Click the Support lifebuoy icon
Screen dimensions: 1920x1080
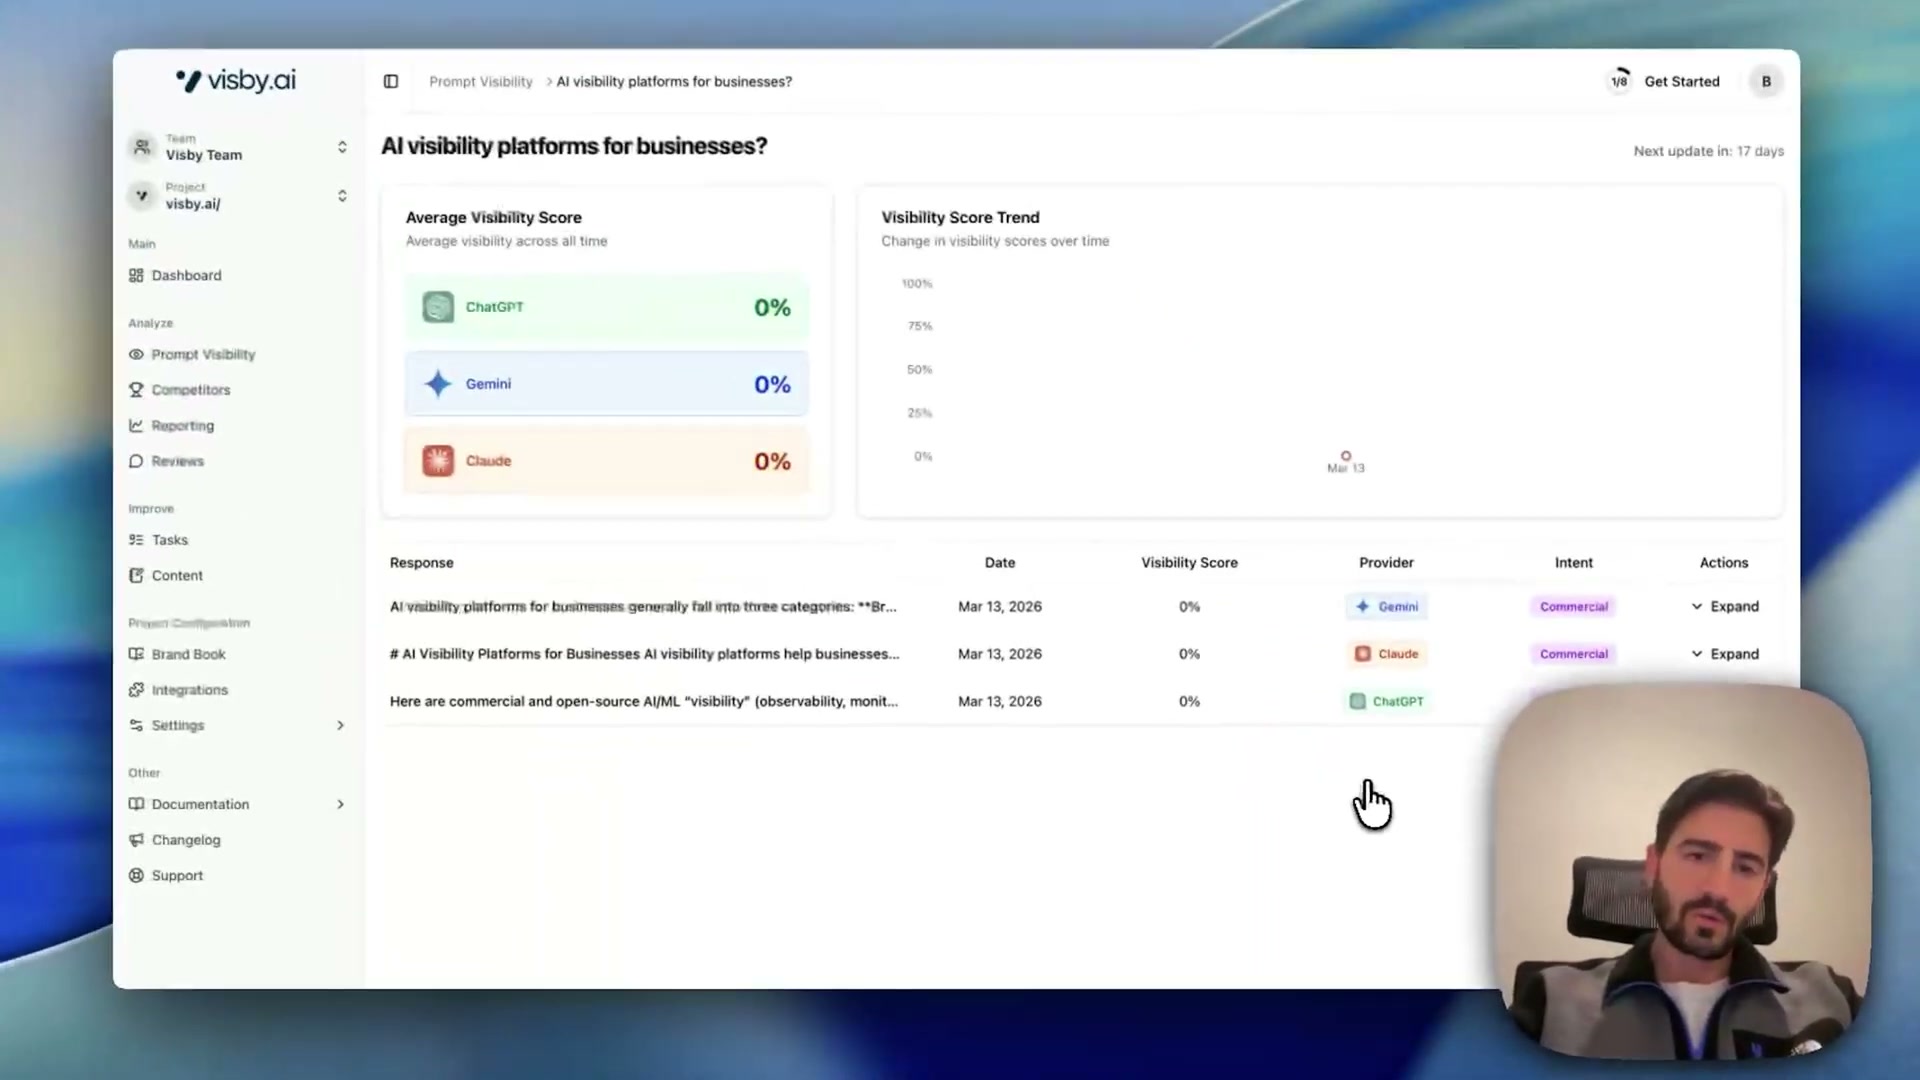[136, 876]
